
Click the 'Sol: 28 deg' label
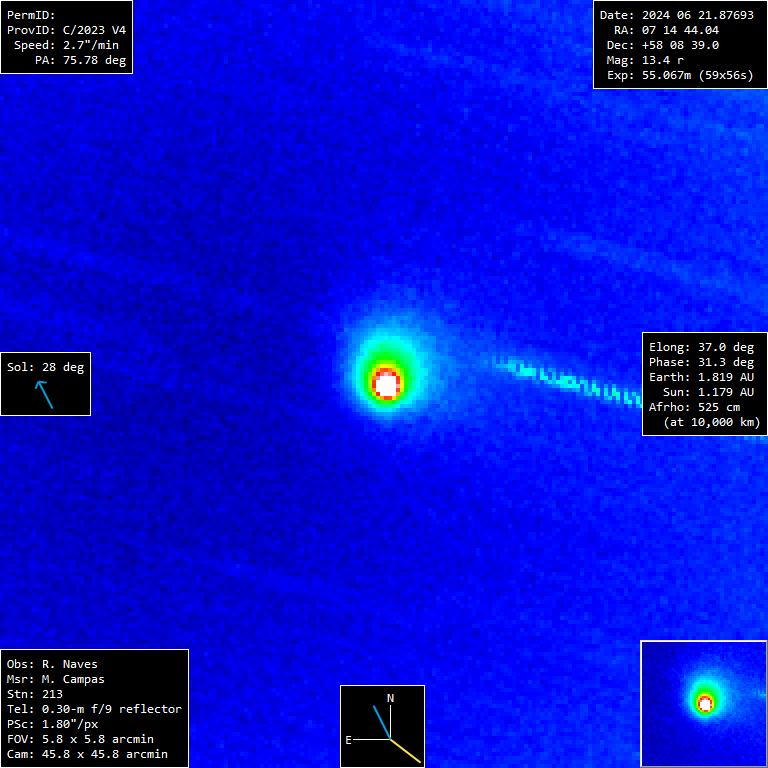point(45,367)
